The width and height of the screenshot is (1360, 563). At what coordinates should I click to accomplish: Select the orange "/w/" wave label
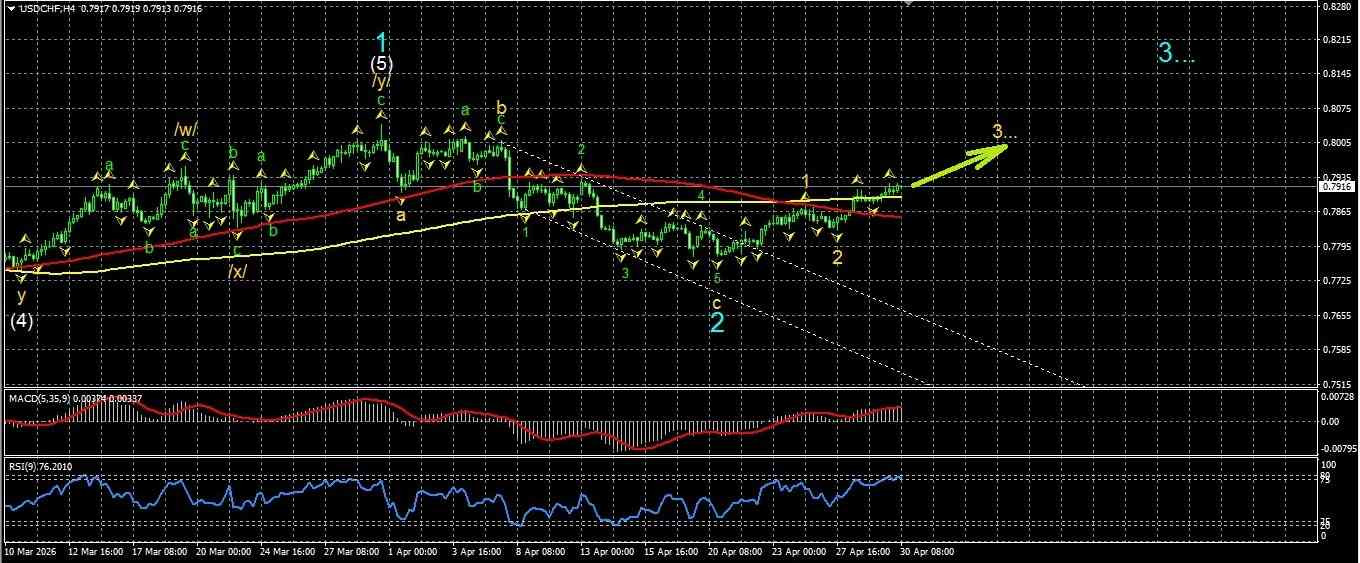[x=186, y=129]
